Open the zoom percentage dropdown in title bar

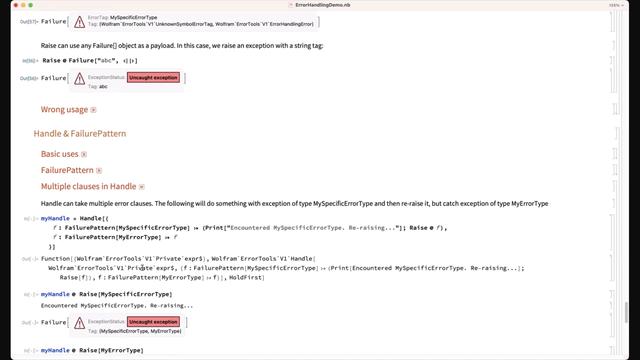point(616,5)
